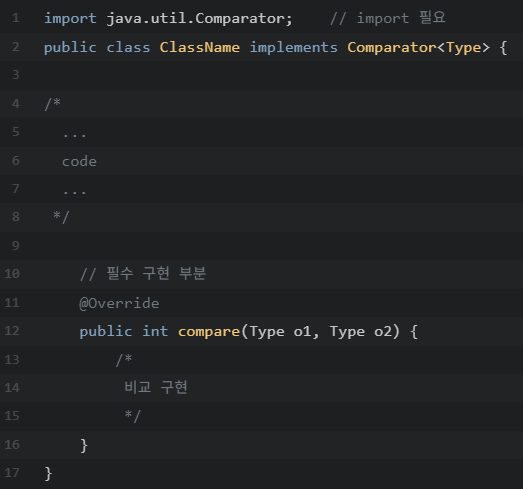Click the 'implements' keyword
This screenshot has height=489, width=523.
[294, 48]
